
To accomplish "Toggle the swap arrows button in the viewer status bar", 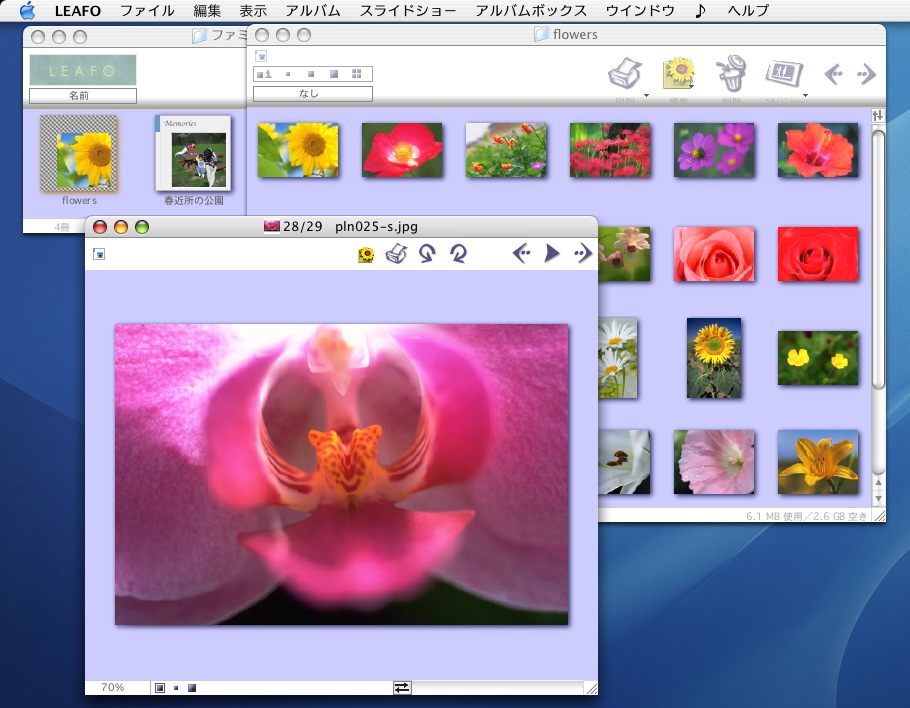I will coord(402,688).
